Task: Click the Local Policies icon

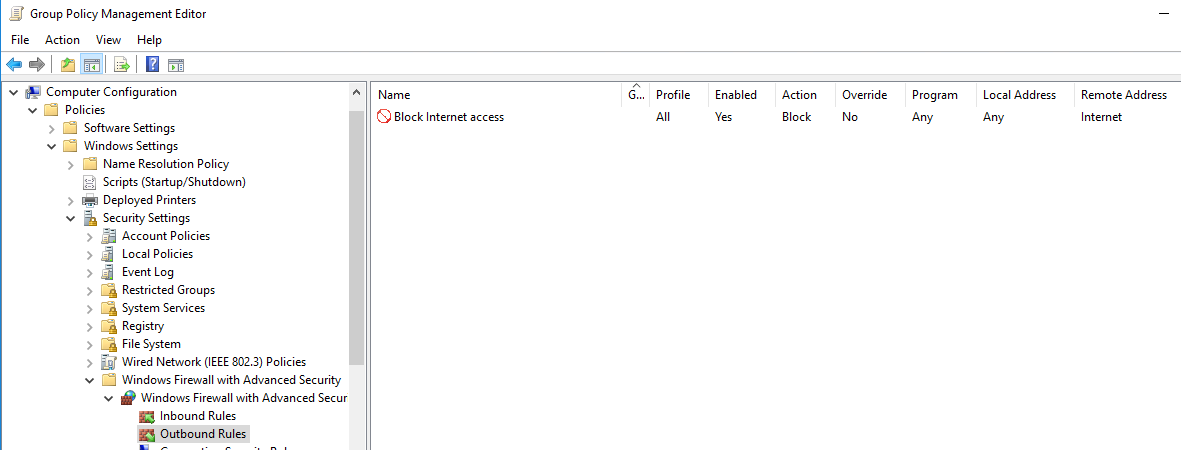Action: tap(108, 254)
